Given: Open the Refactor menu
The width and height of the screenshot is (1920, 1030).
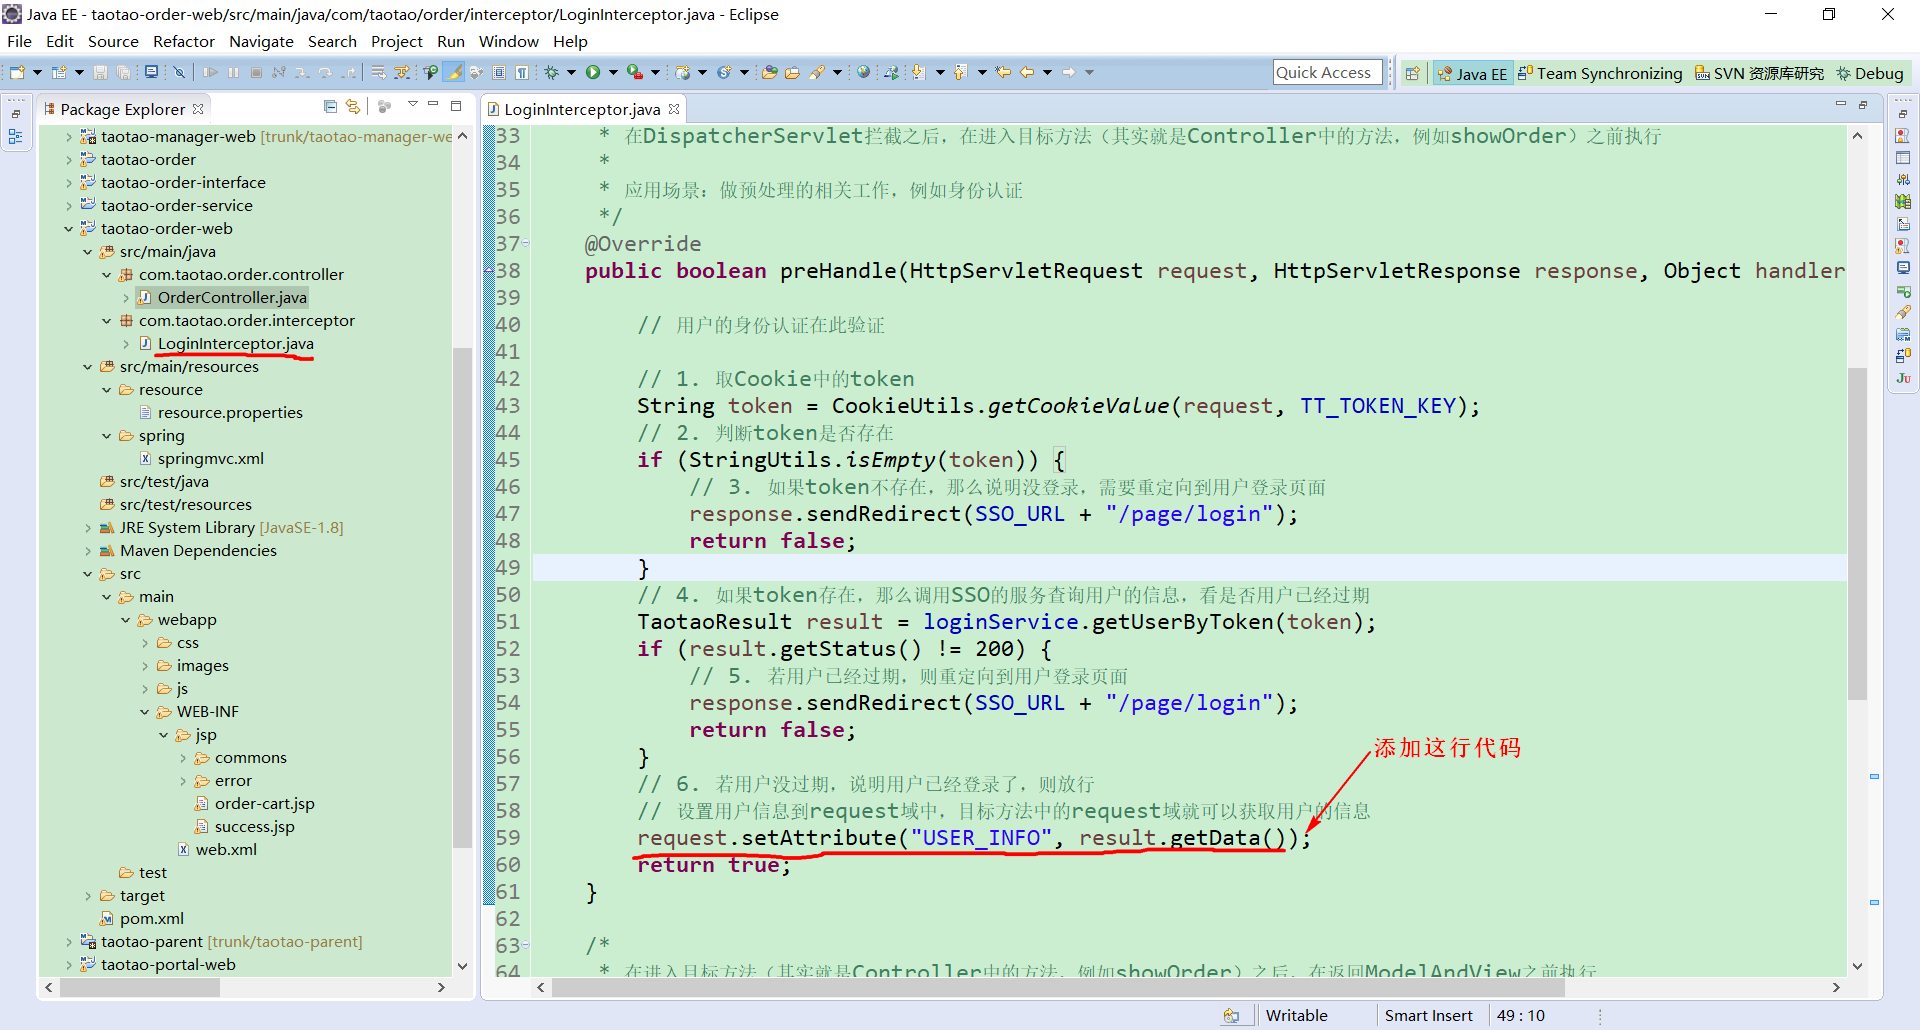Looking at the screenshot, I should tap(183, 41).
